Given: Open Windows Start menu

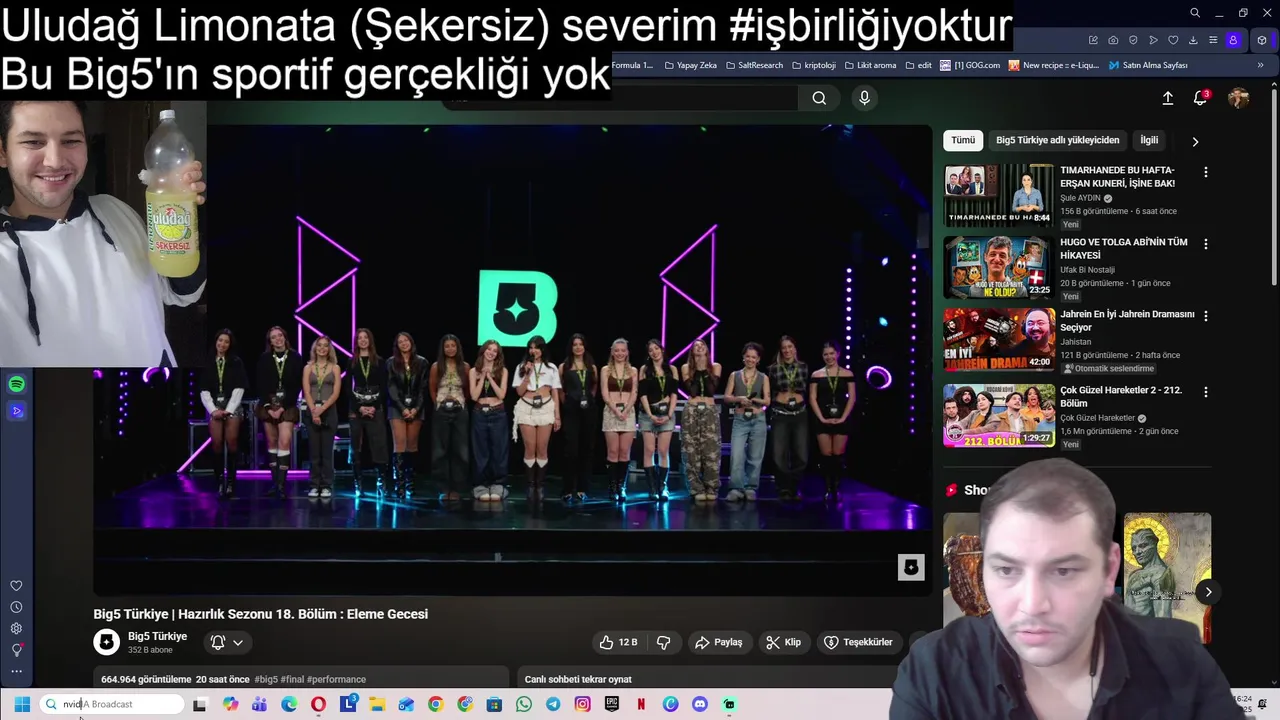Looking at the screenshot, I should pyautogui.click(x=22, y=704).
